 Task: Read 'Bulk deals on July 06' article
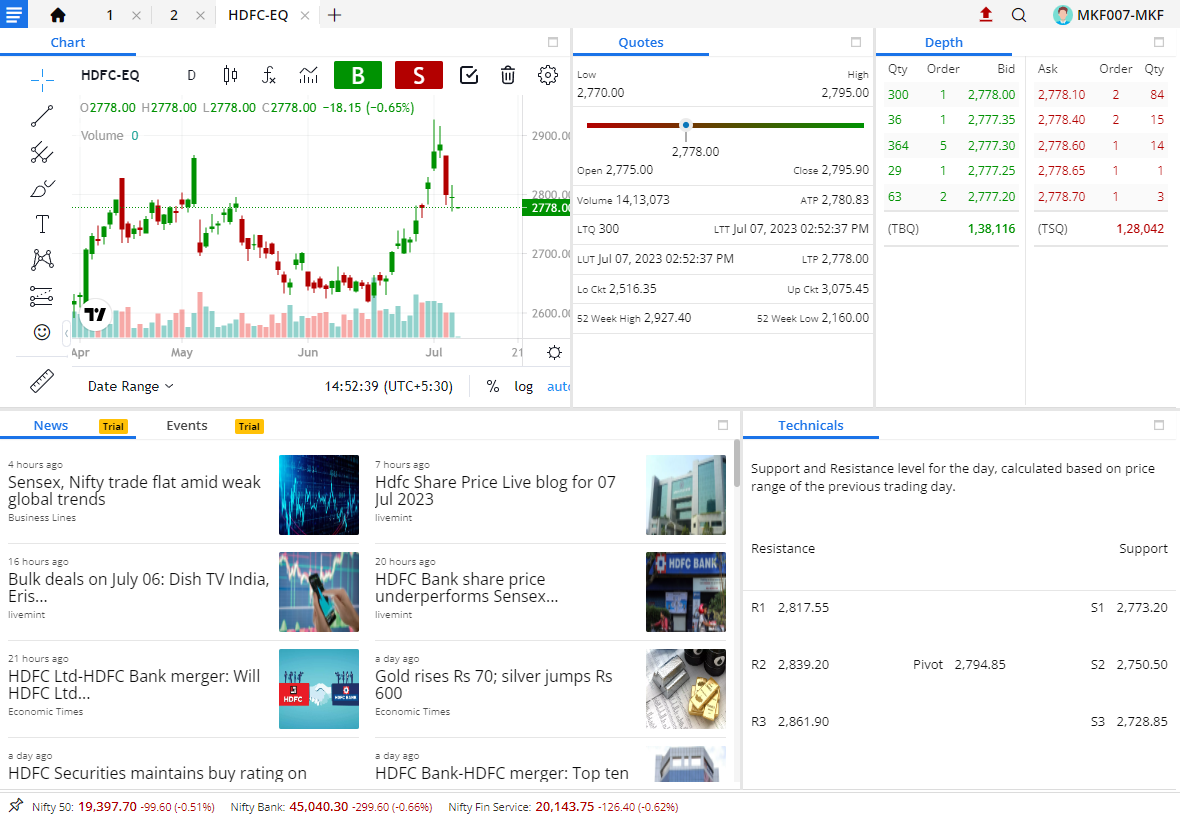pos(138,588)
